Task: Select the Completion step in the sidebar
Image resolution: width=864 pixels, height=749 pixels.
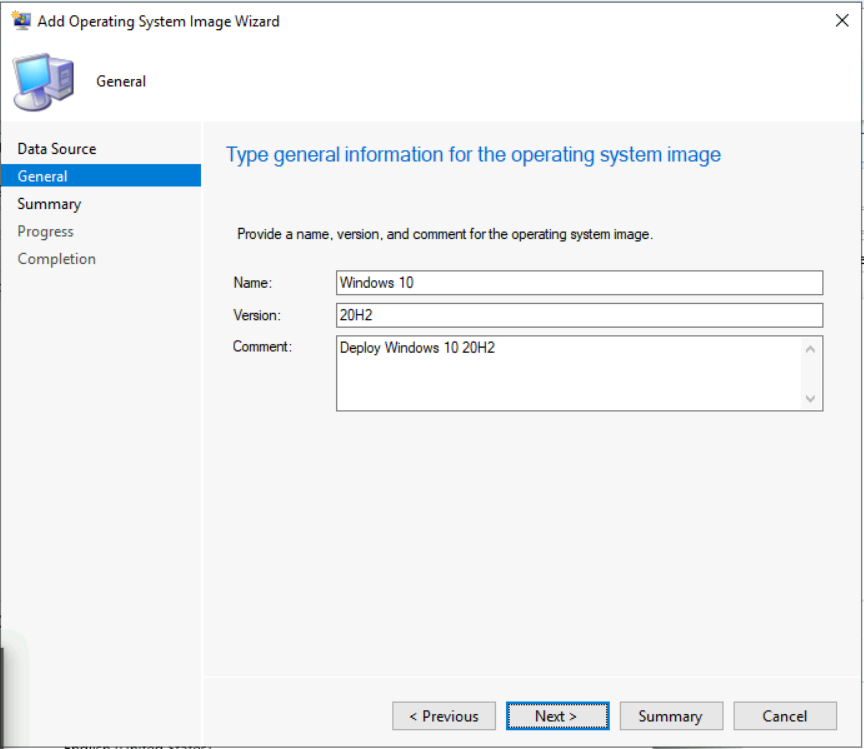Action: coord(56,259)
